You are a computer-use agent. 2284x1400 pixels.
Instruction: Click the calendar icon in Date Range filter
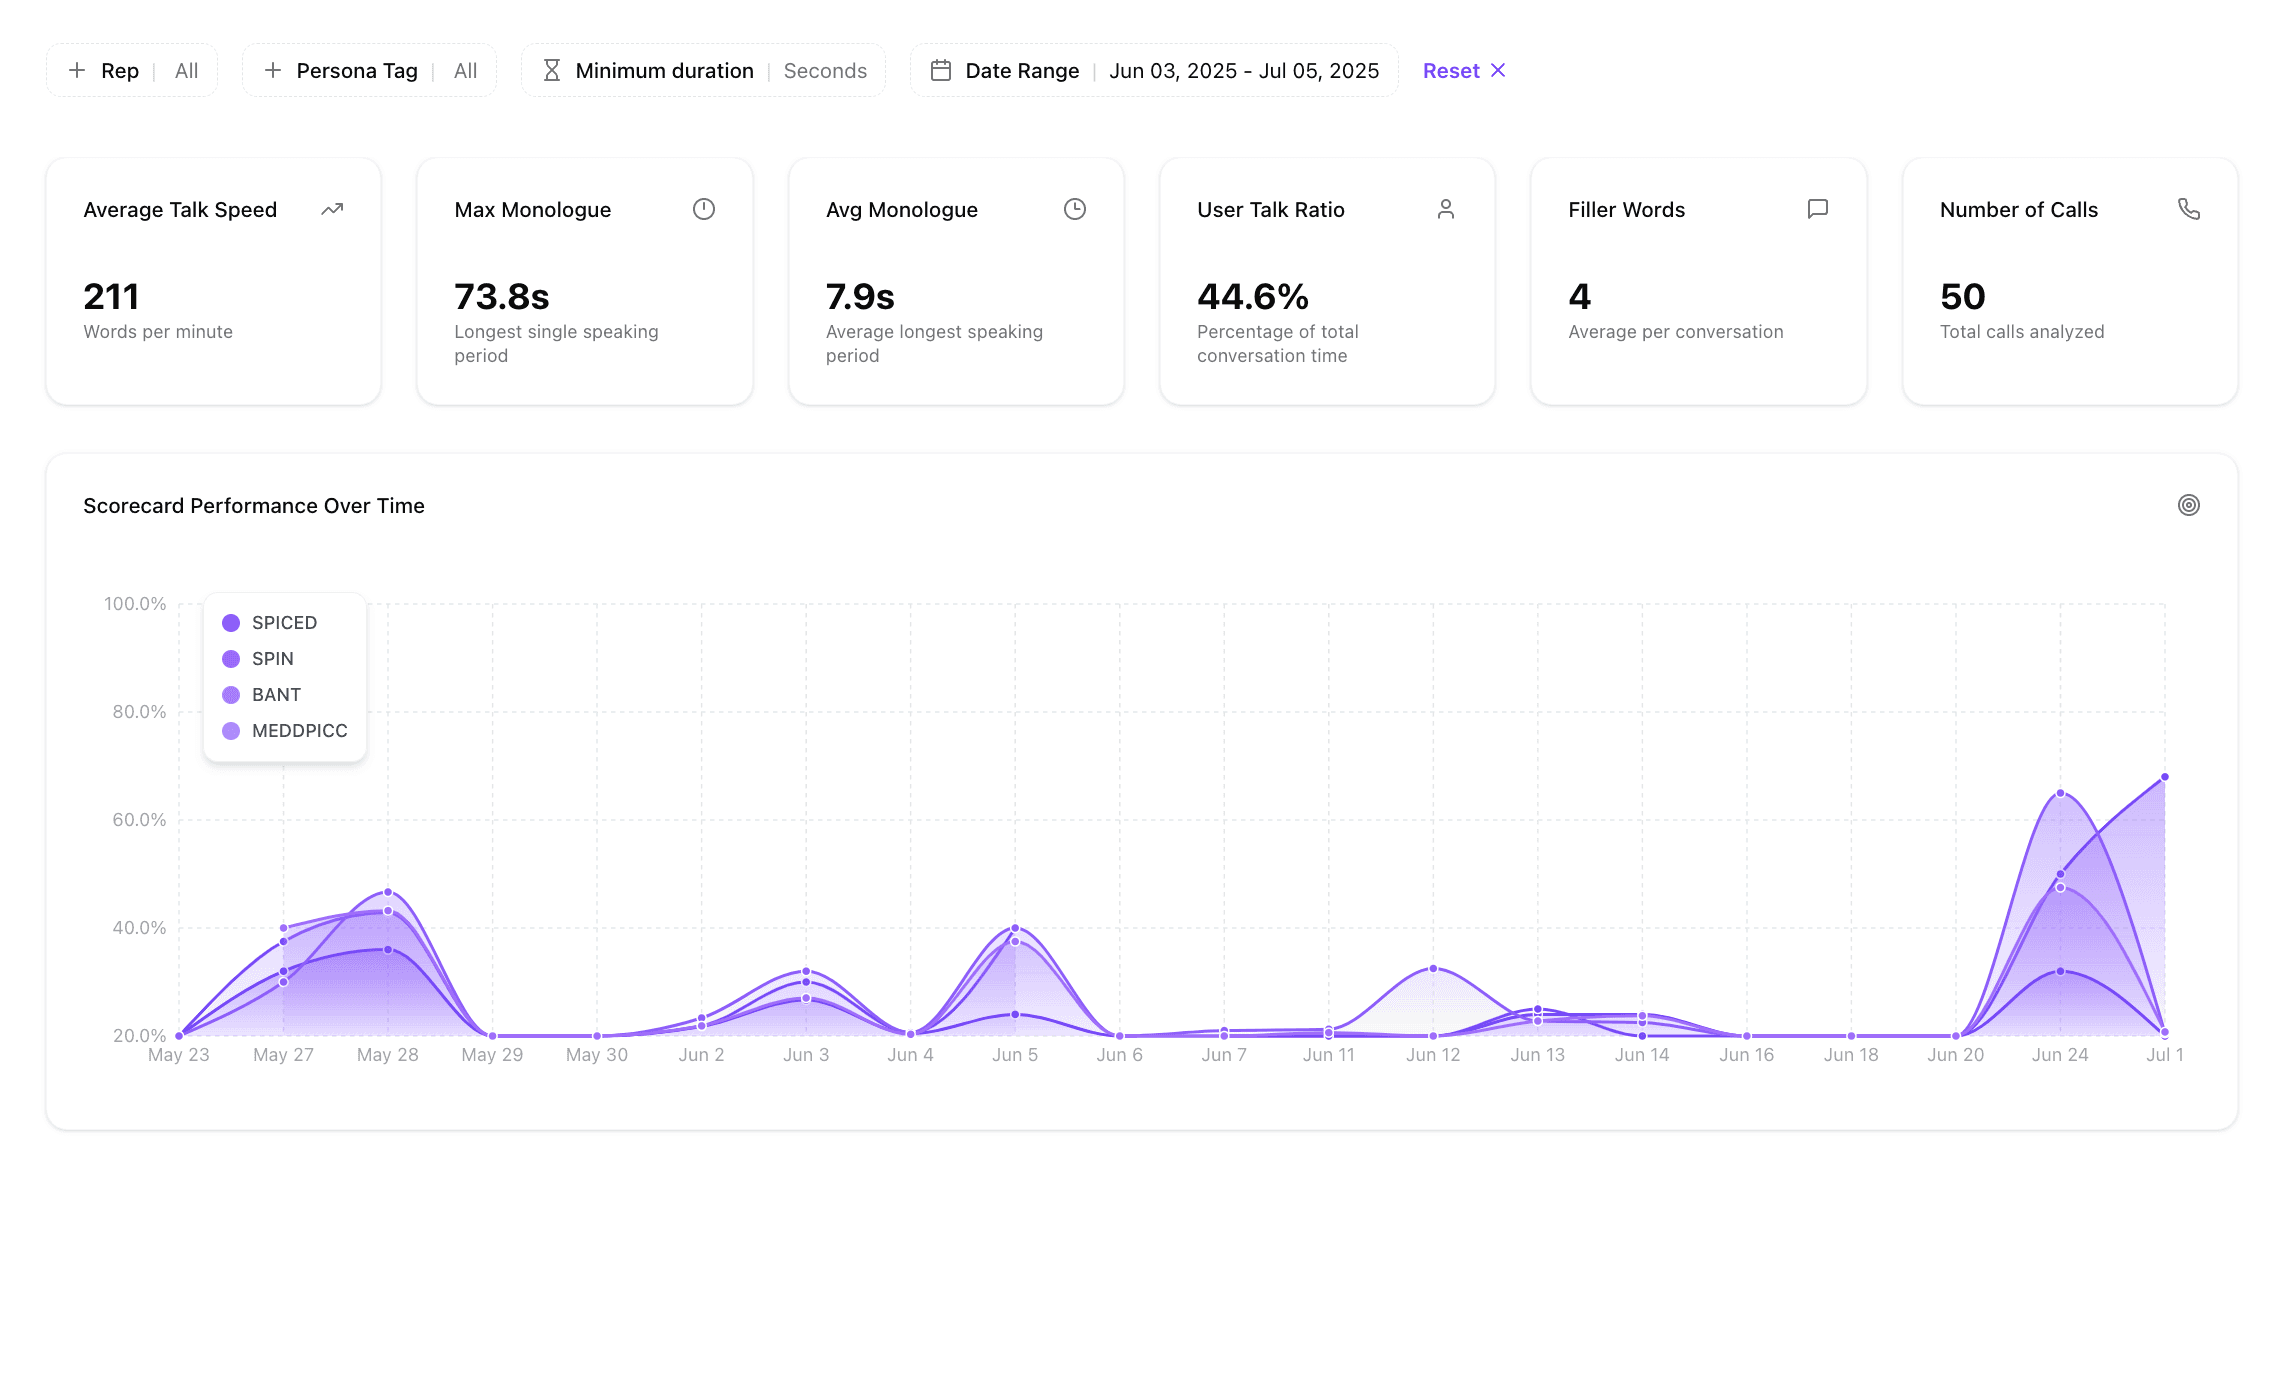[940, 70]
